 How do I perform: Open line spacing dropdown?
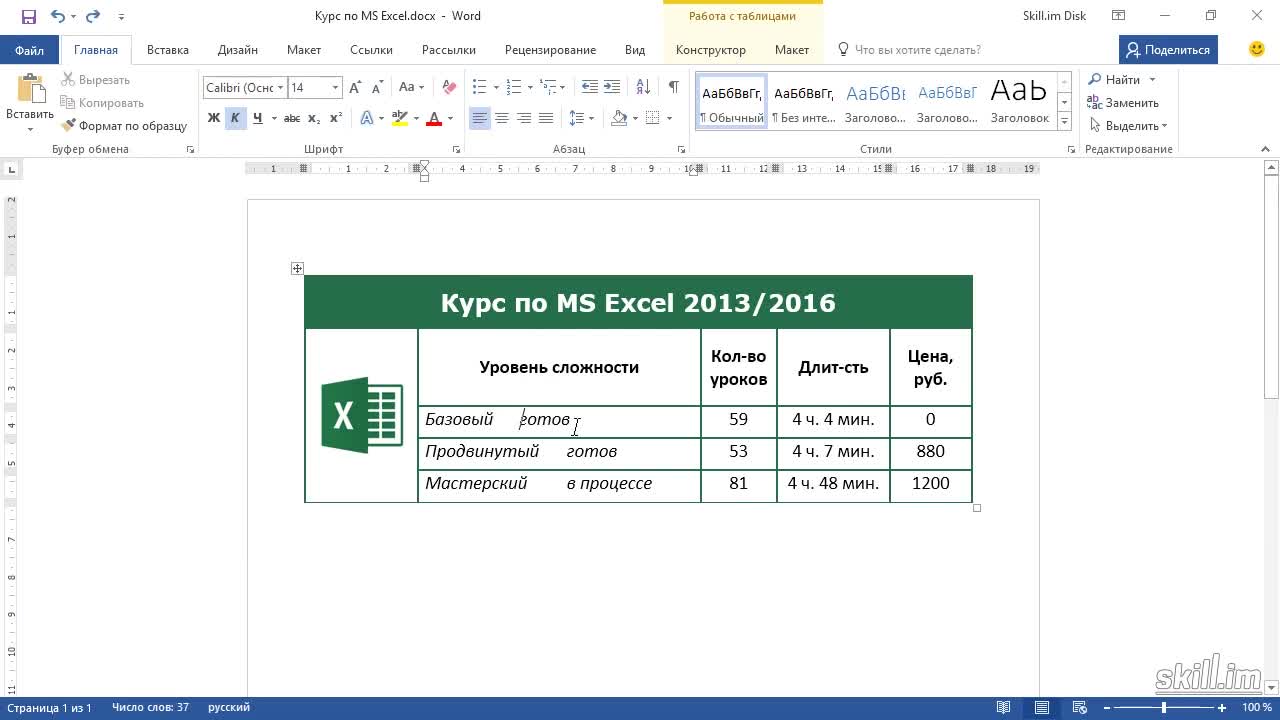pos(581,118)
